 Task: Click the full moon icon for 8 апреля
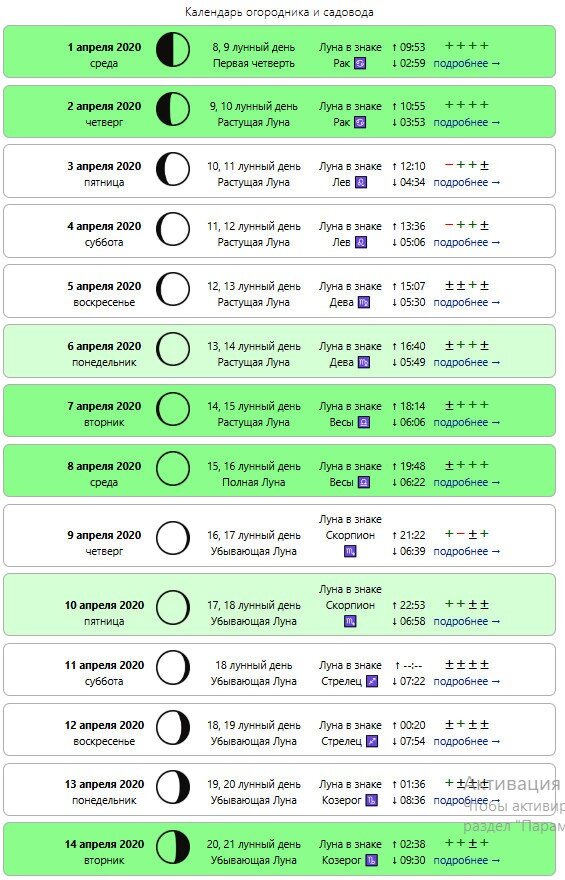click(172, 469)
